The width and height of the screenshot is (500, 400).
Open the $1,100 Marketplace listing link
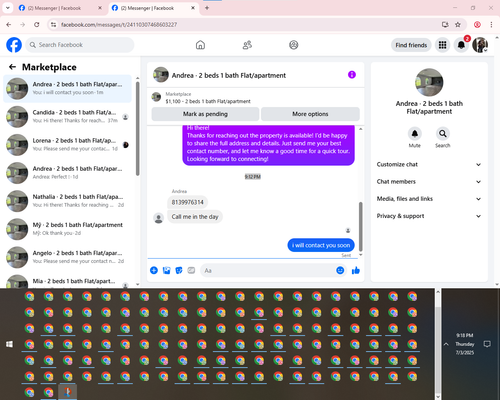click(208, 101)
